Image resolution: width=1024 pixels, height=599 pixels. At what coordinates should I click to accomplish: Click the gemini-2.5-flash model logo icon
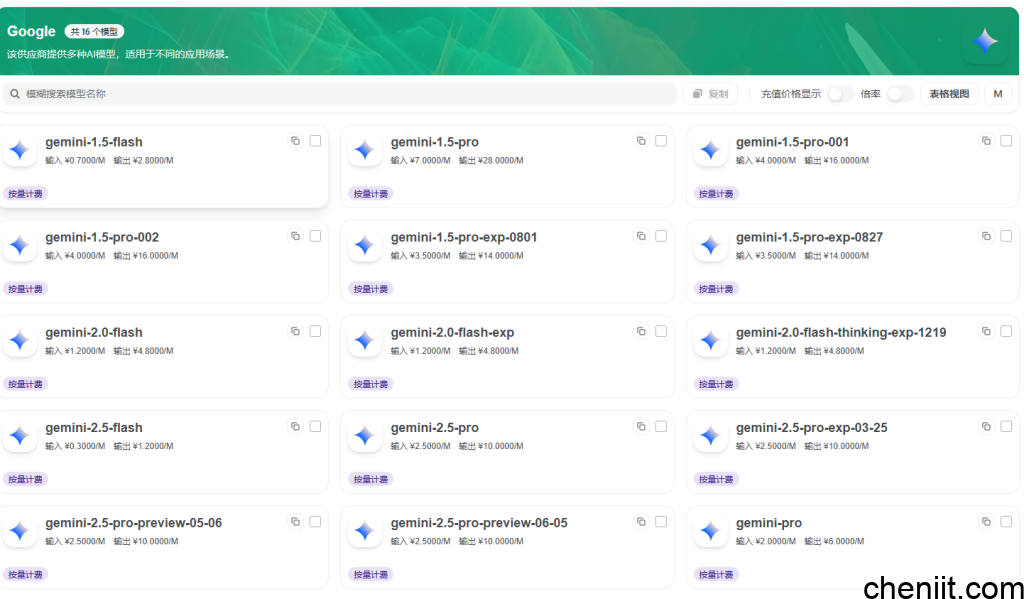pyautogui.click(x=20, y=435)
